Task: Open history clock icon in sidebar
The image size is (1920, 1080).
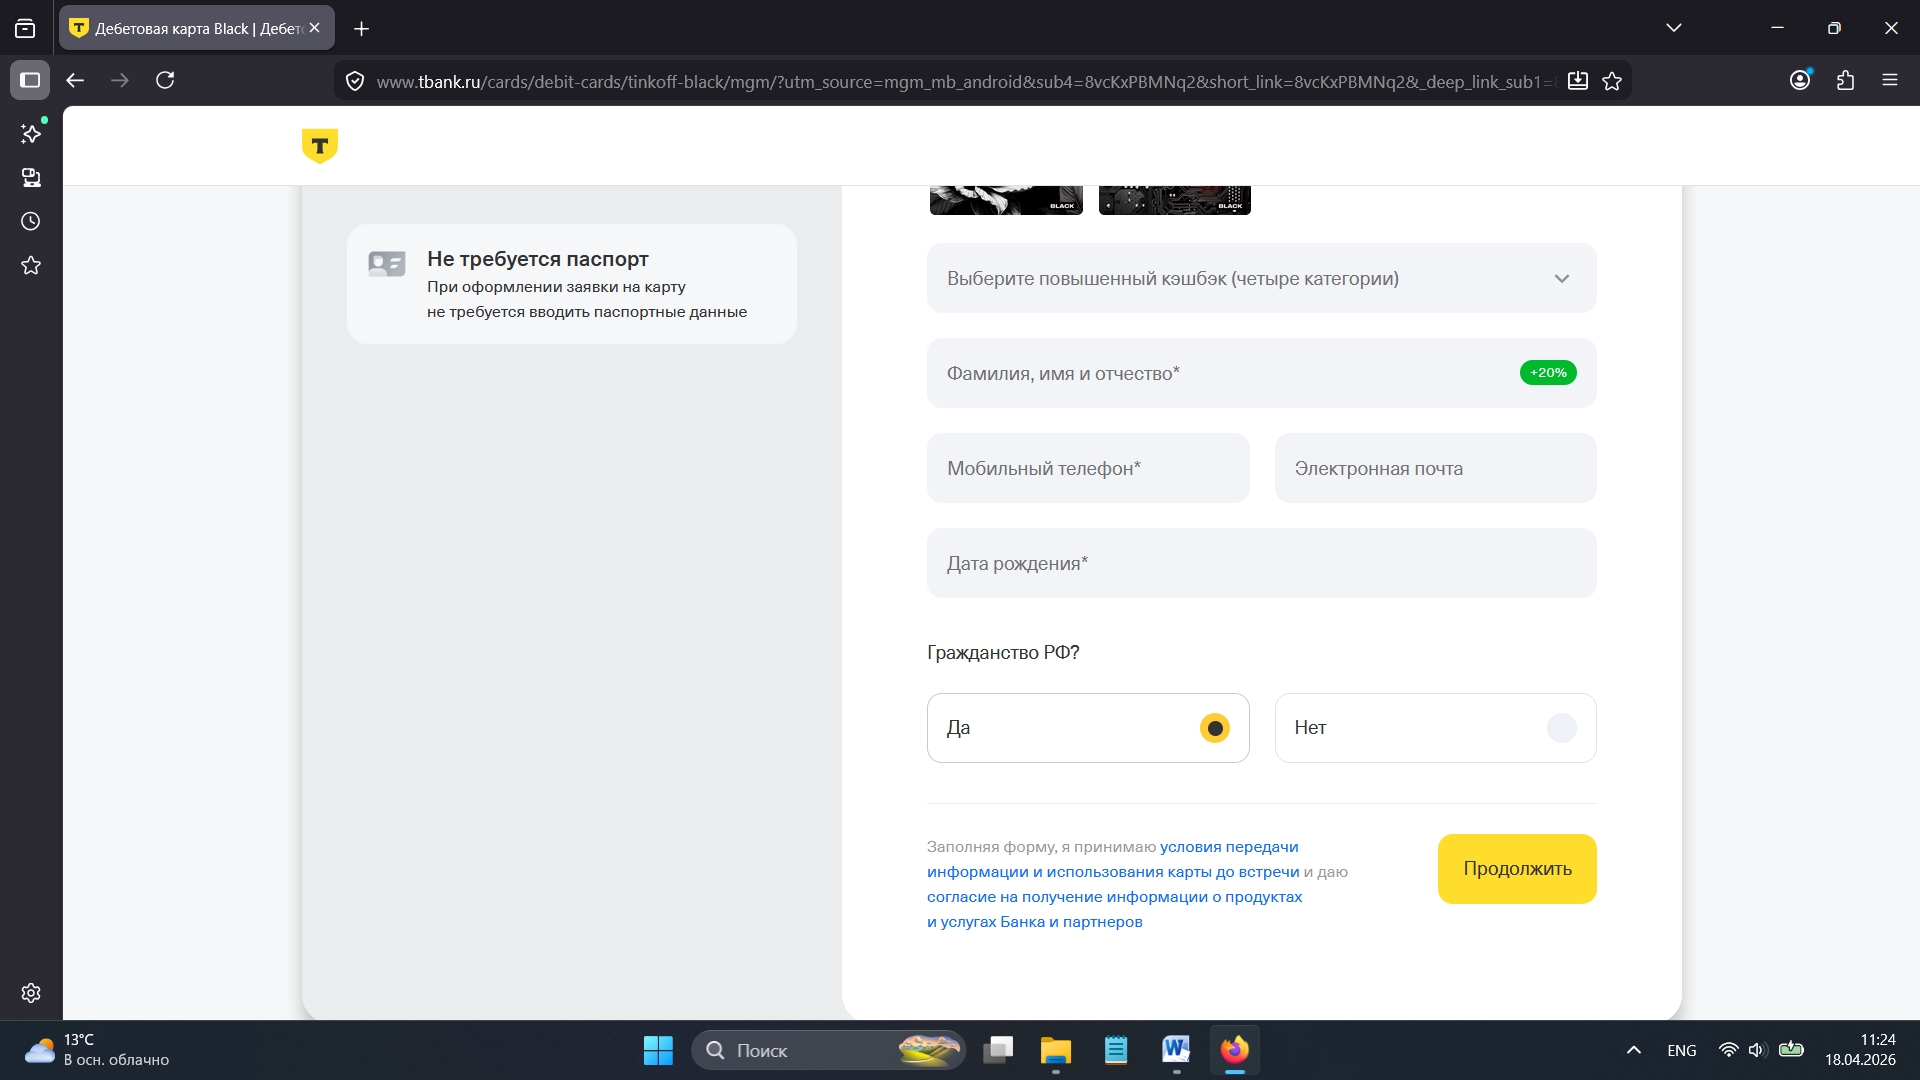Action: pyautogui.click(x=31, y=221)
